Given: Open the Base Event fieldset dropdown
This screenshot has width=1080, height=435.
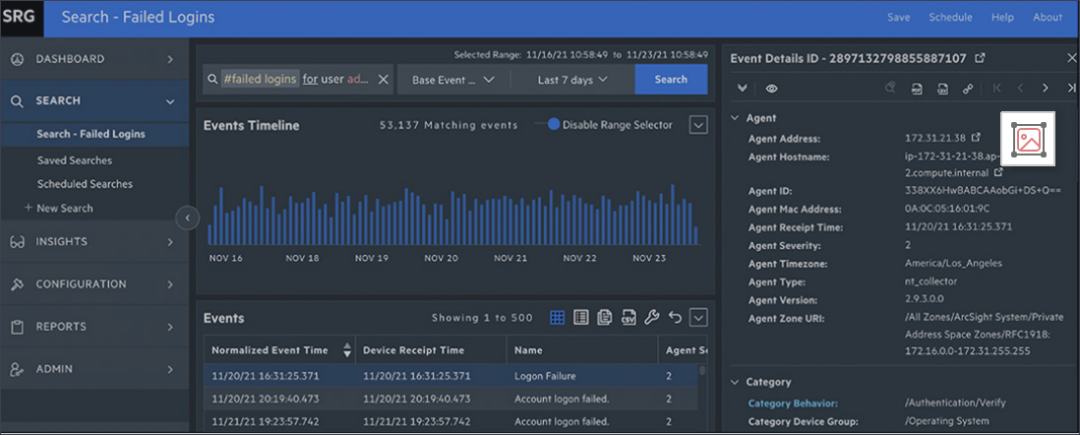Looking at the screenshot, I should click(x=453, y=80).
